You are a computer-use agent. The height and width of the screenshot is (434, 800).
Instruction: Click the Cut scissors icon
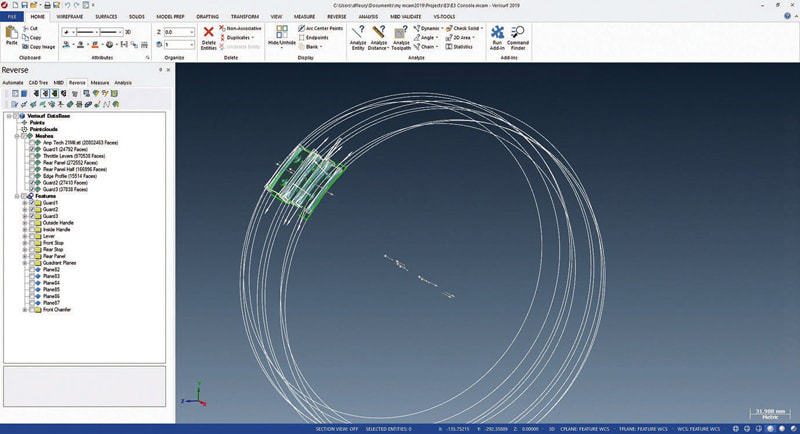tap(25, 29)
